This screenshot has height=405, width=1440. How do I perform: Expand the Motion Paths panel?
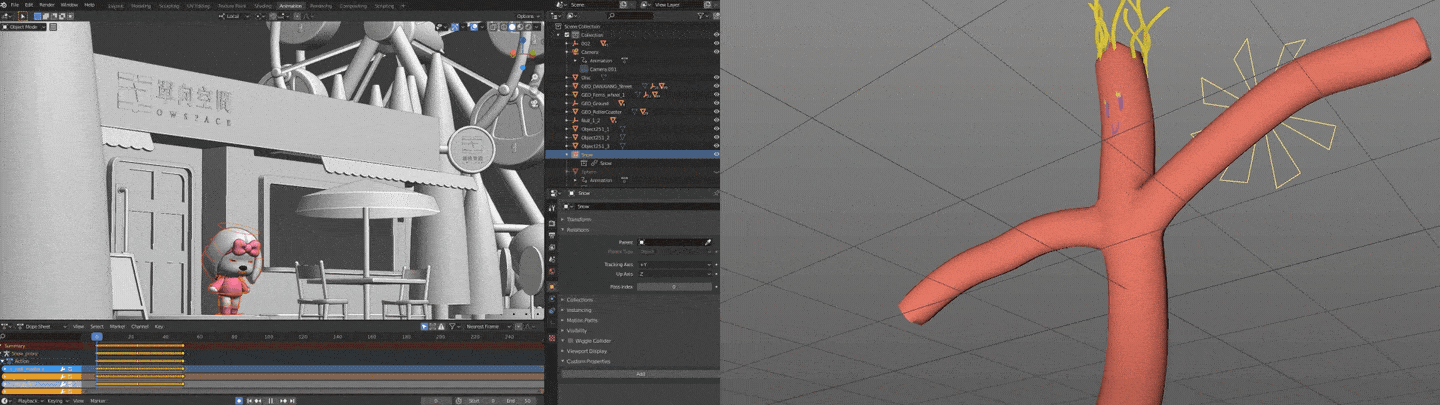582,320
